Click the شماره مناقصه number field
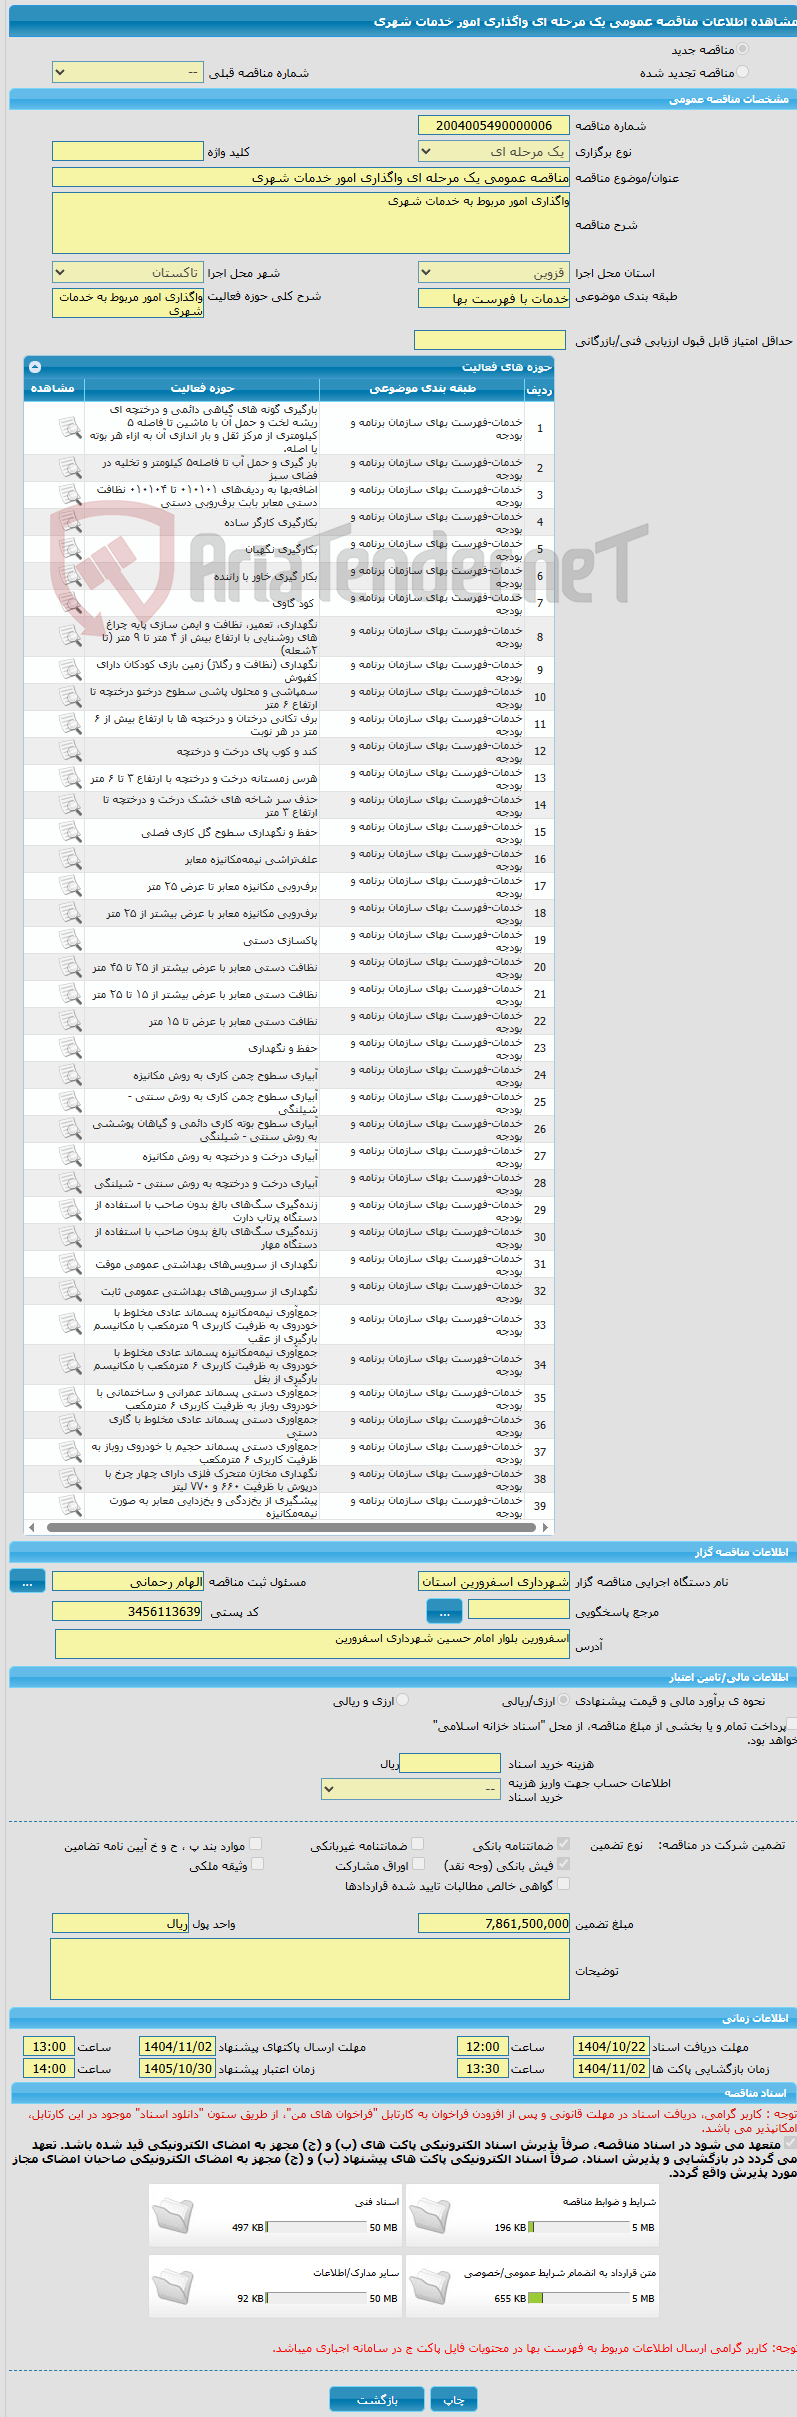 click(x=494, y=125)
